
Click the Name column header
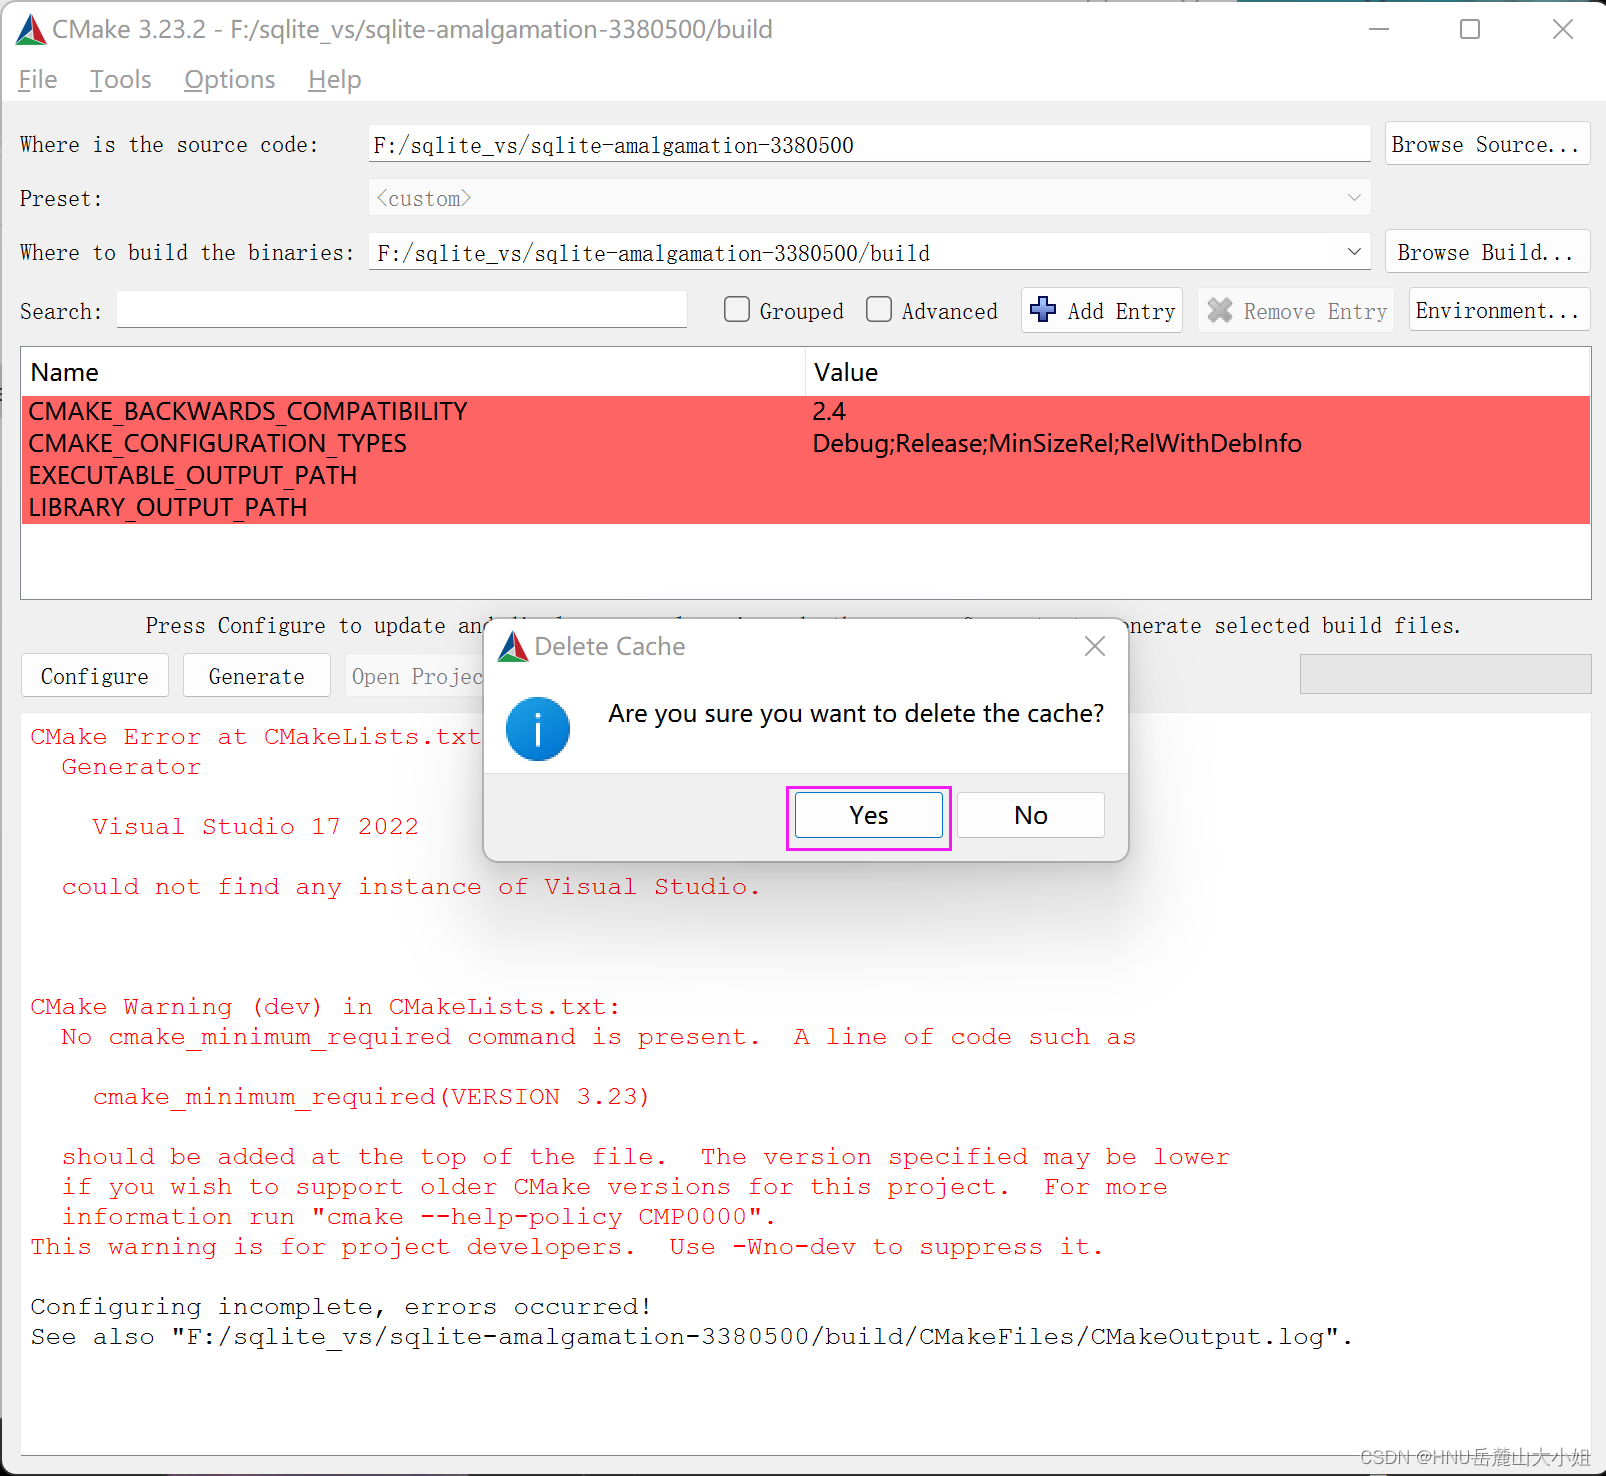point(413,372)
